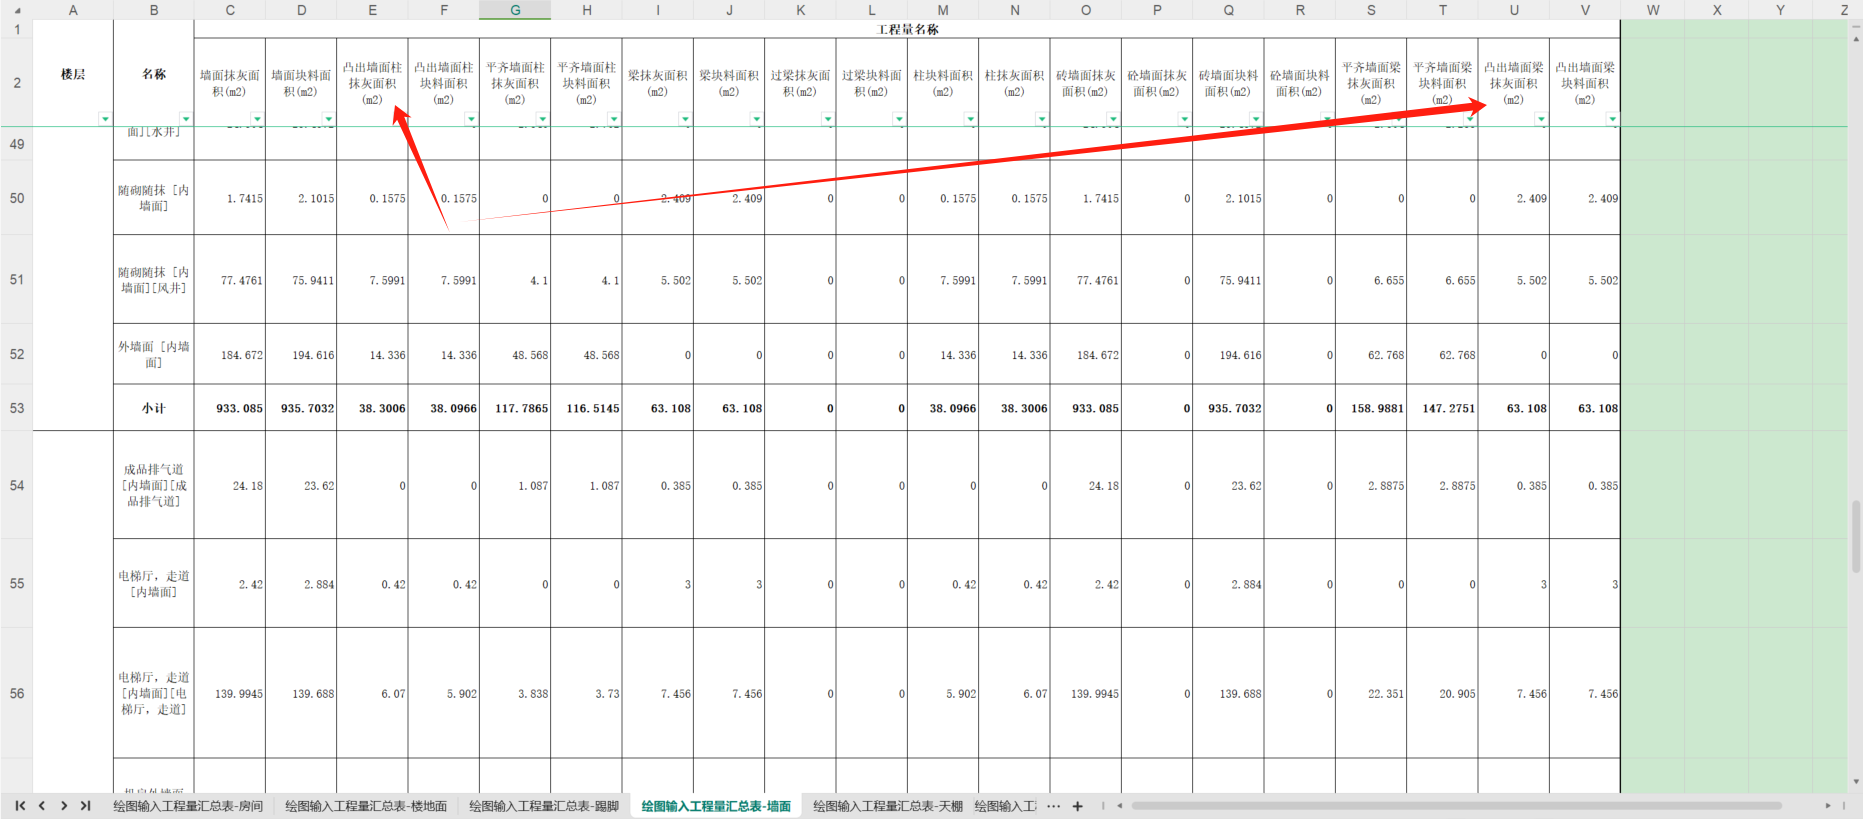Open the 柱块料面积 filter dropdown

(x=970, y=119)
